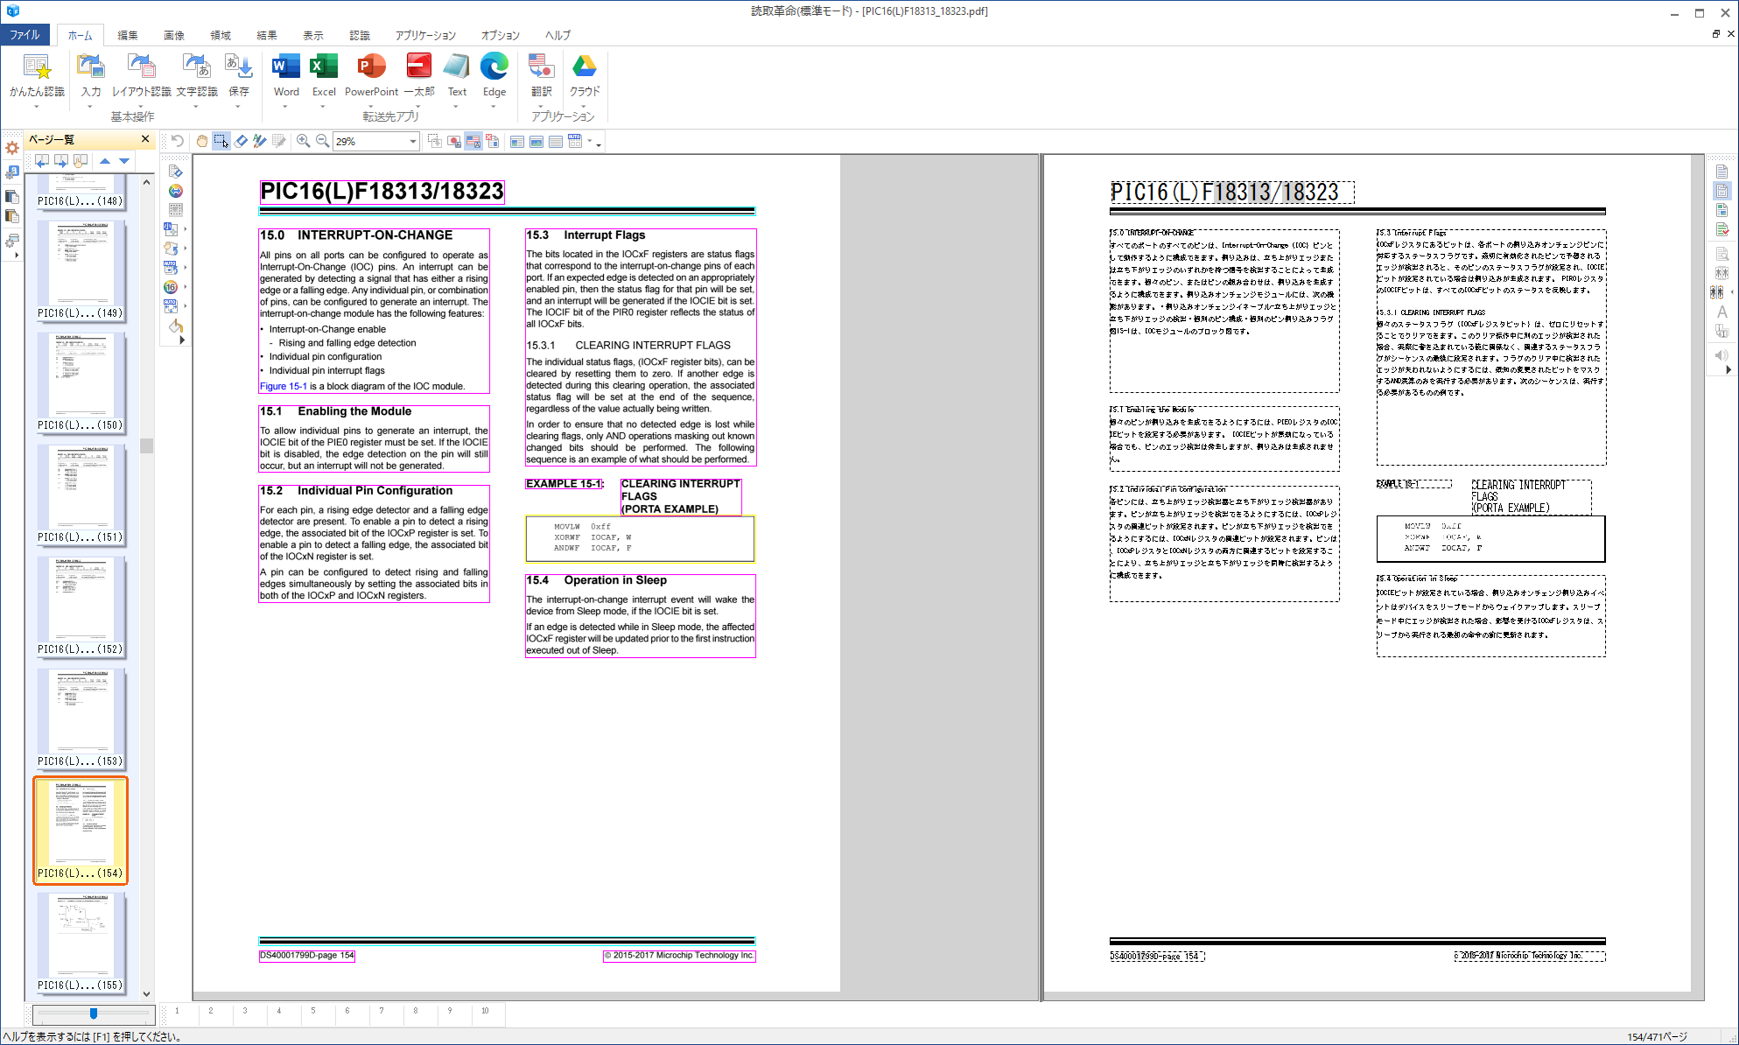The height and width of the screenshot is (1045, 1739).
Task: Click the Figure 15-1 link in document
Action: 283,386
